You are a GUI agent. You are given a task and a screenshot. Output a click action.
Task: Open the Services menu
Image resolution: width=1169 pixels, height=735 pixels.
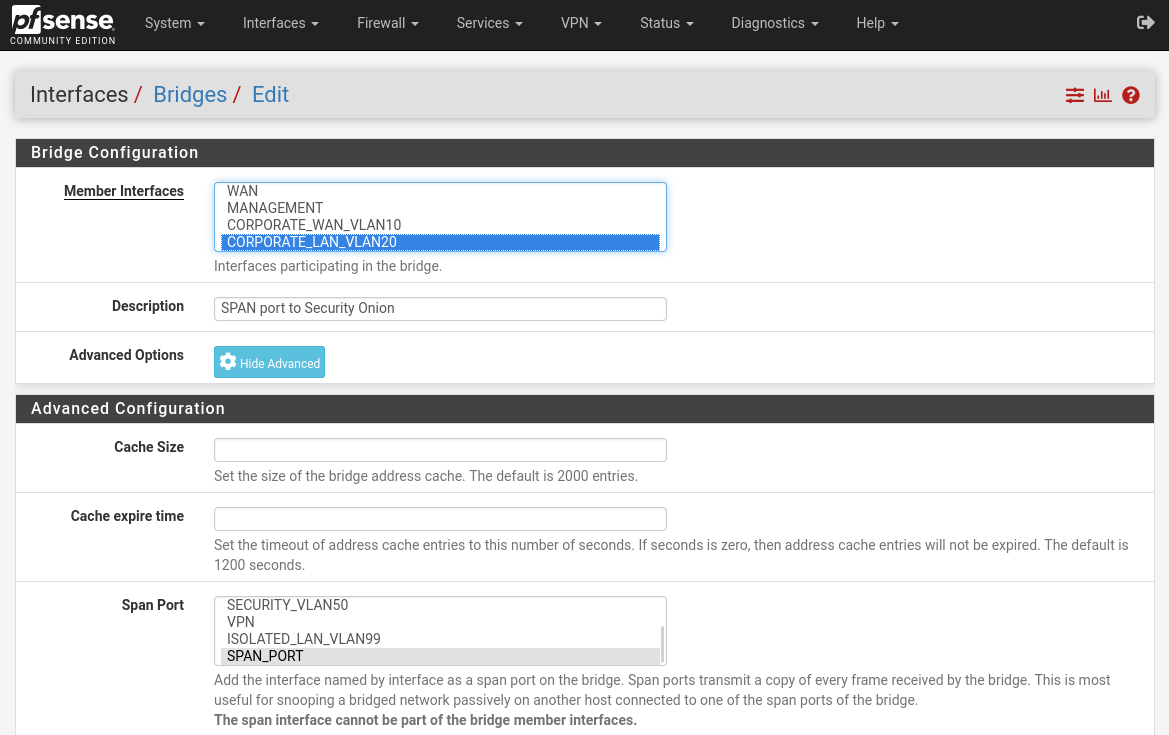489,23
